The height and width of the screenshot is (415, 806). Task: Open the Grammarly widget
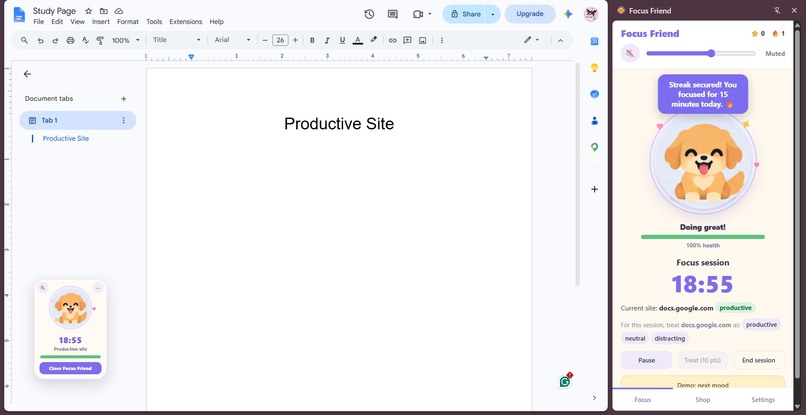565,381
